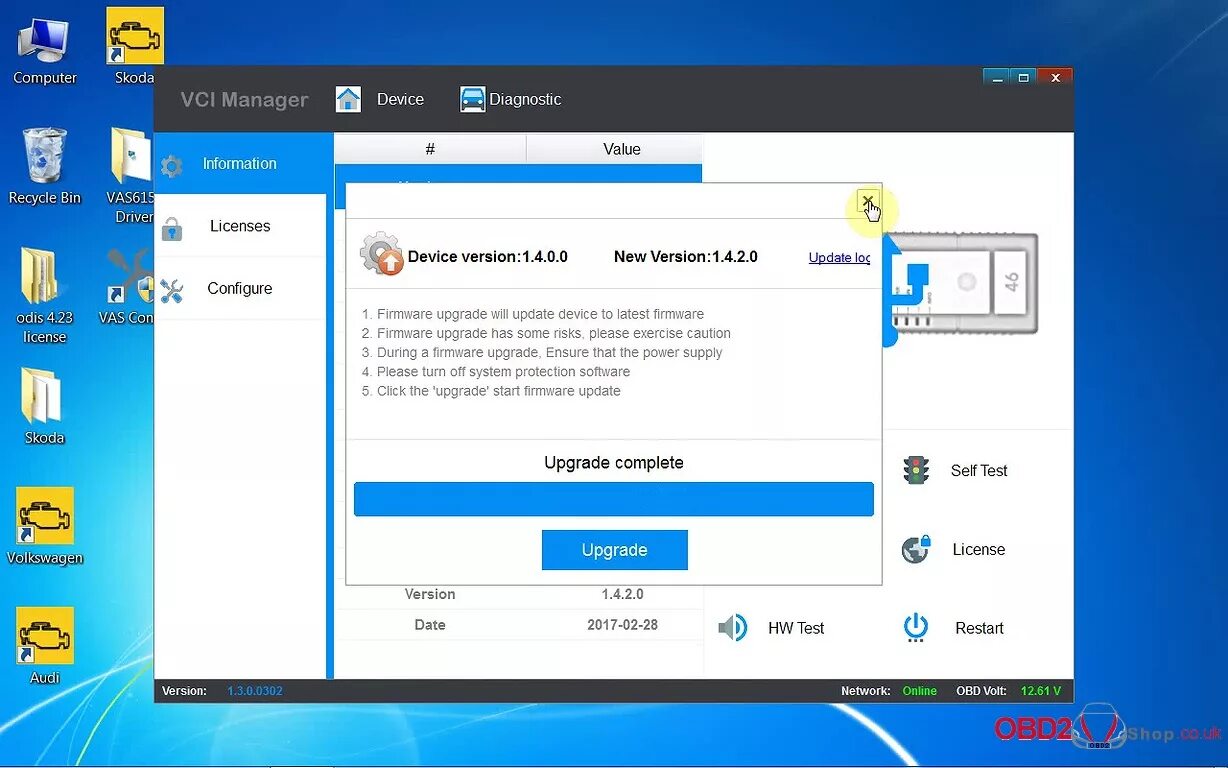Click the License button label
Image resolution: width=1228 pixels, height=768 pixels.
(x=979, y=549)
